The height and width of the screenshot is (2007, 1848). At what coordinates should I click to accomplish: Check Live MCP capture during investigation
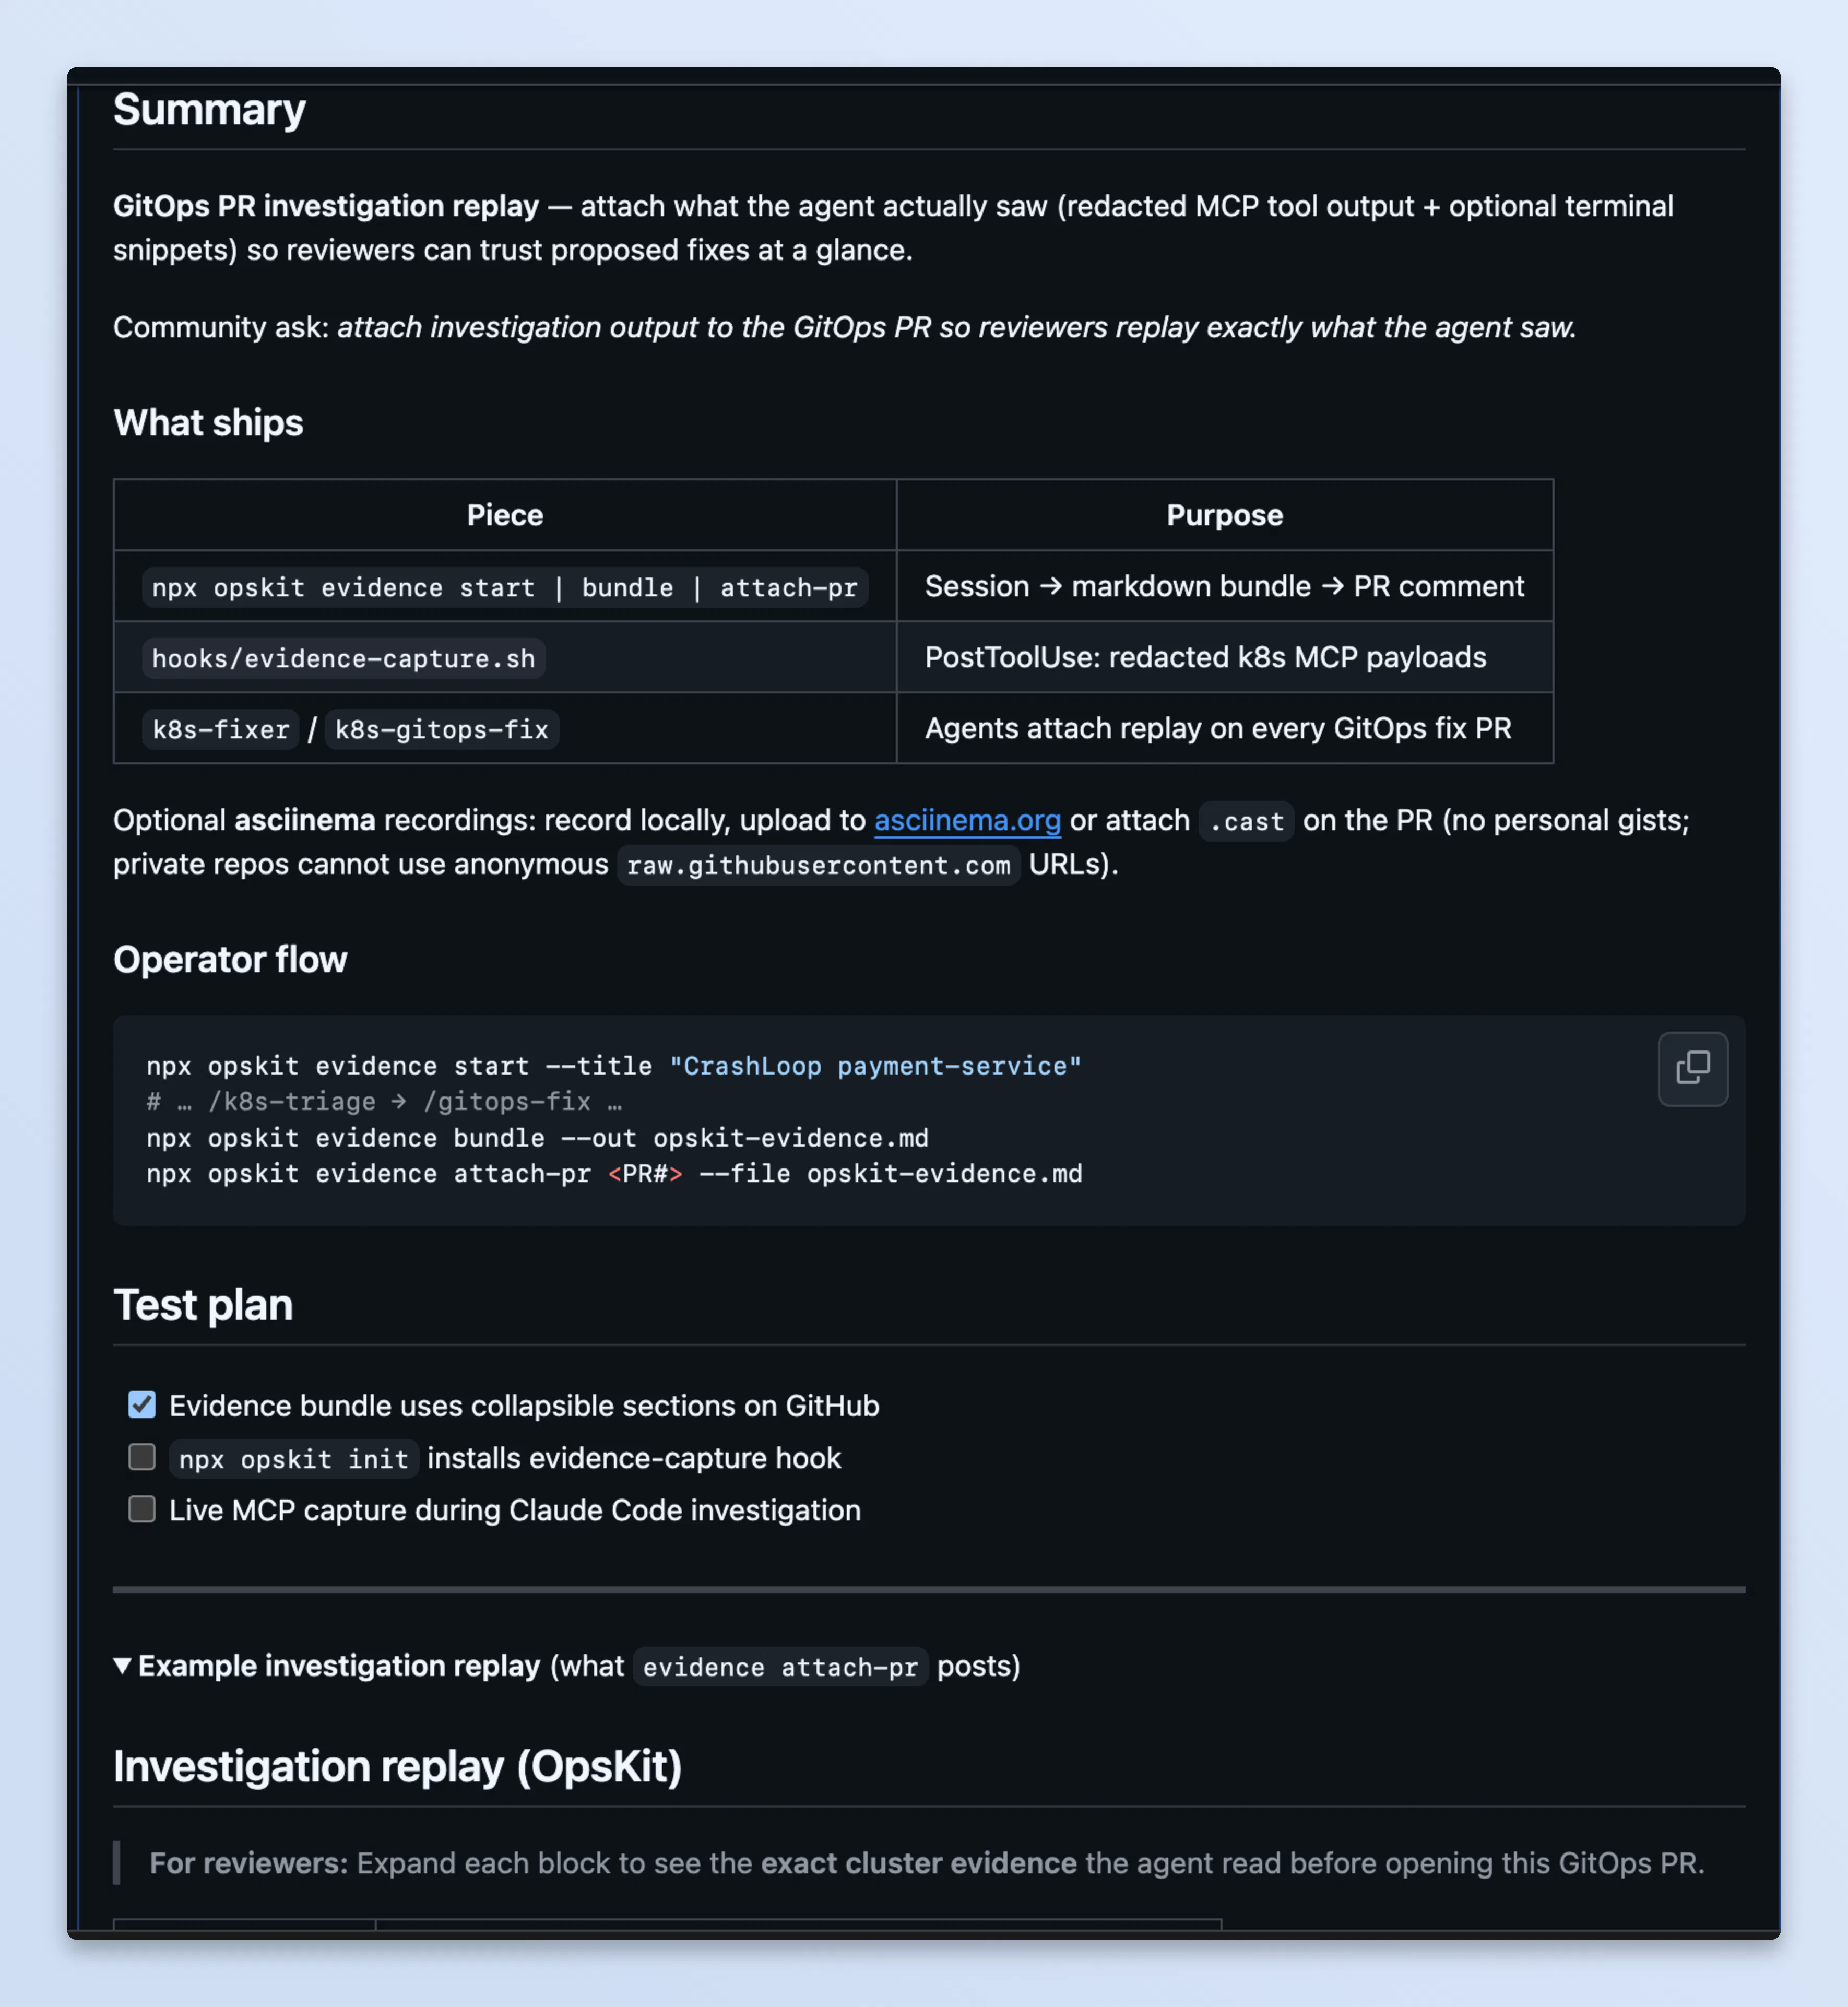pos(142,1509)
